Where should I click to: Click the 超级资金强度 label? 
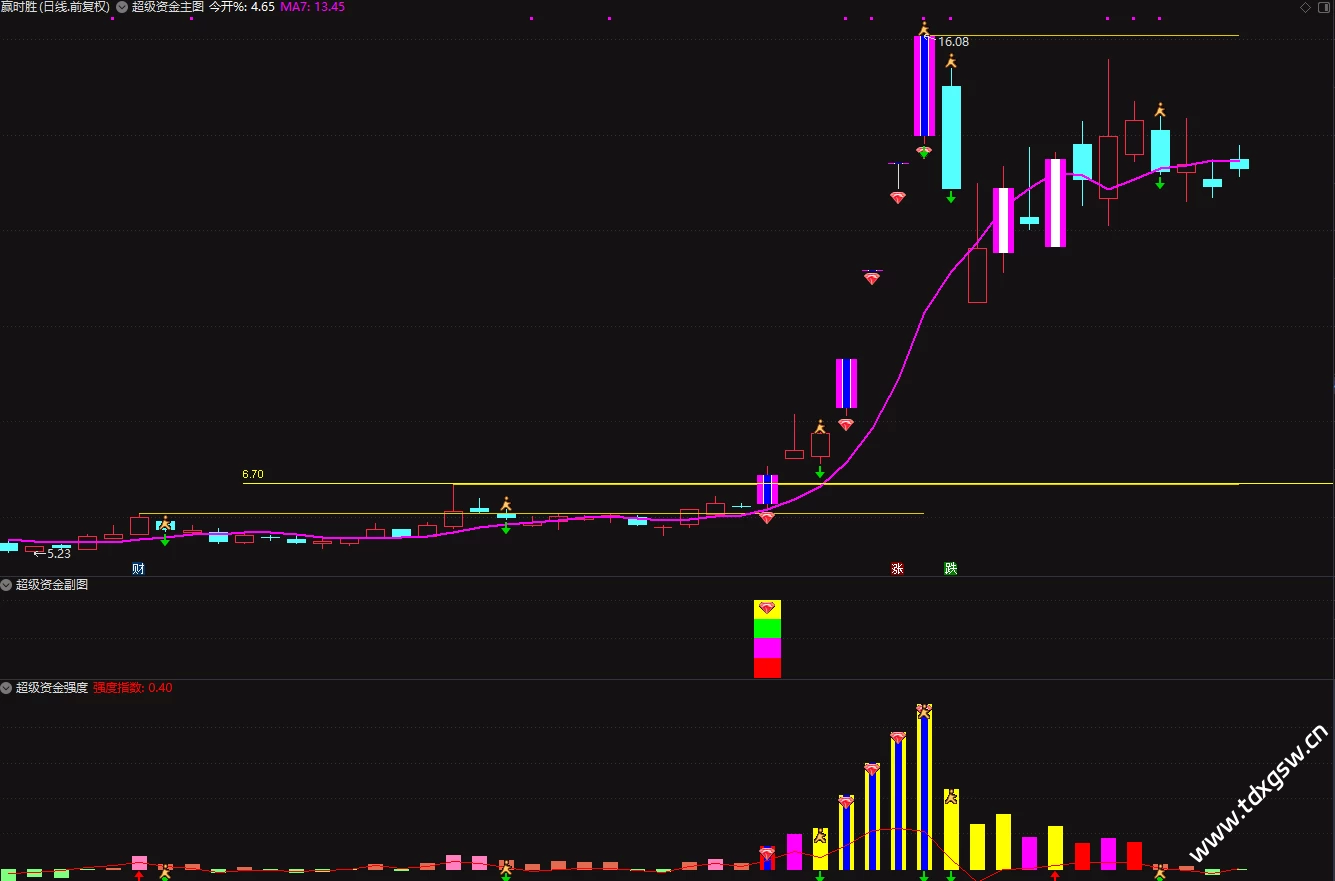coord(52,688)
